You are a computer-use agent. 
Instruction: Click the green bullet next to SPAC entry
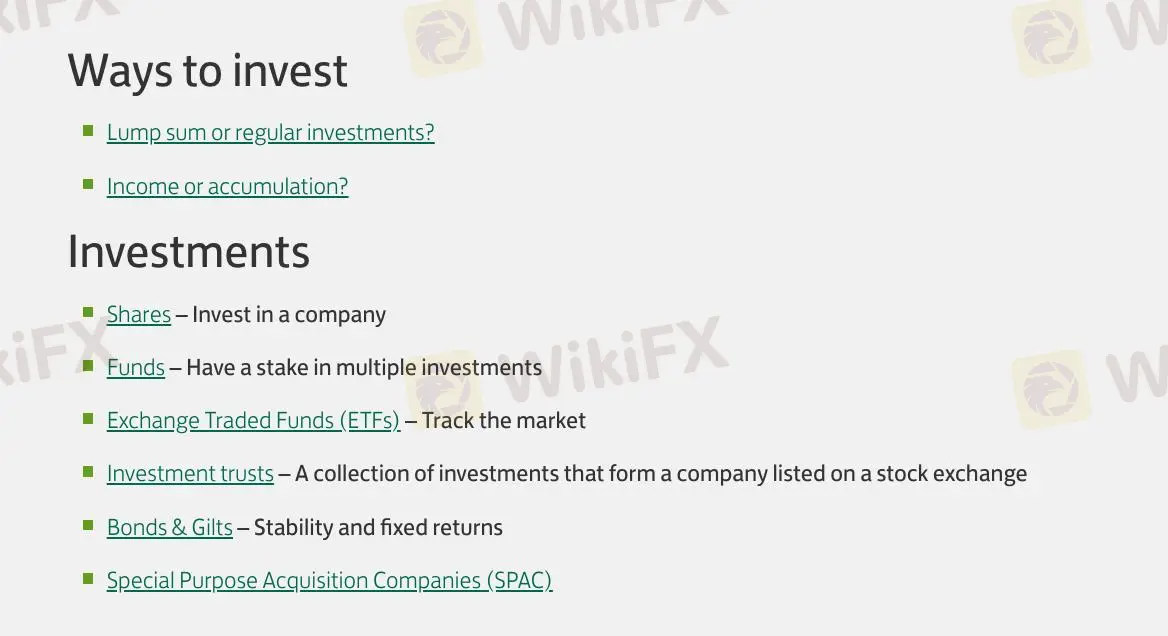tap(88, 577)
